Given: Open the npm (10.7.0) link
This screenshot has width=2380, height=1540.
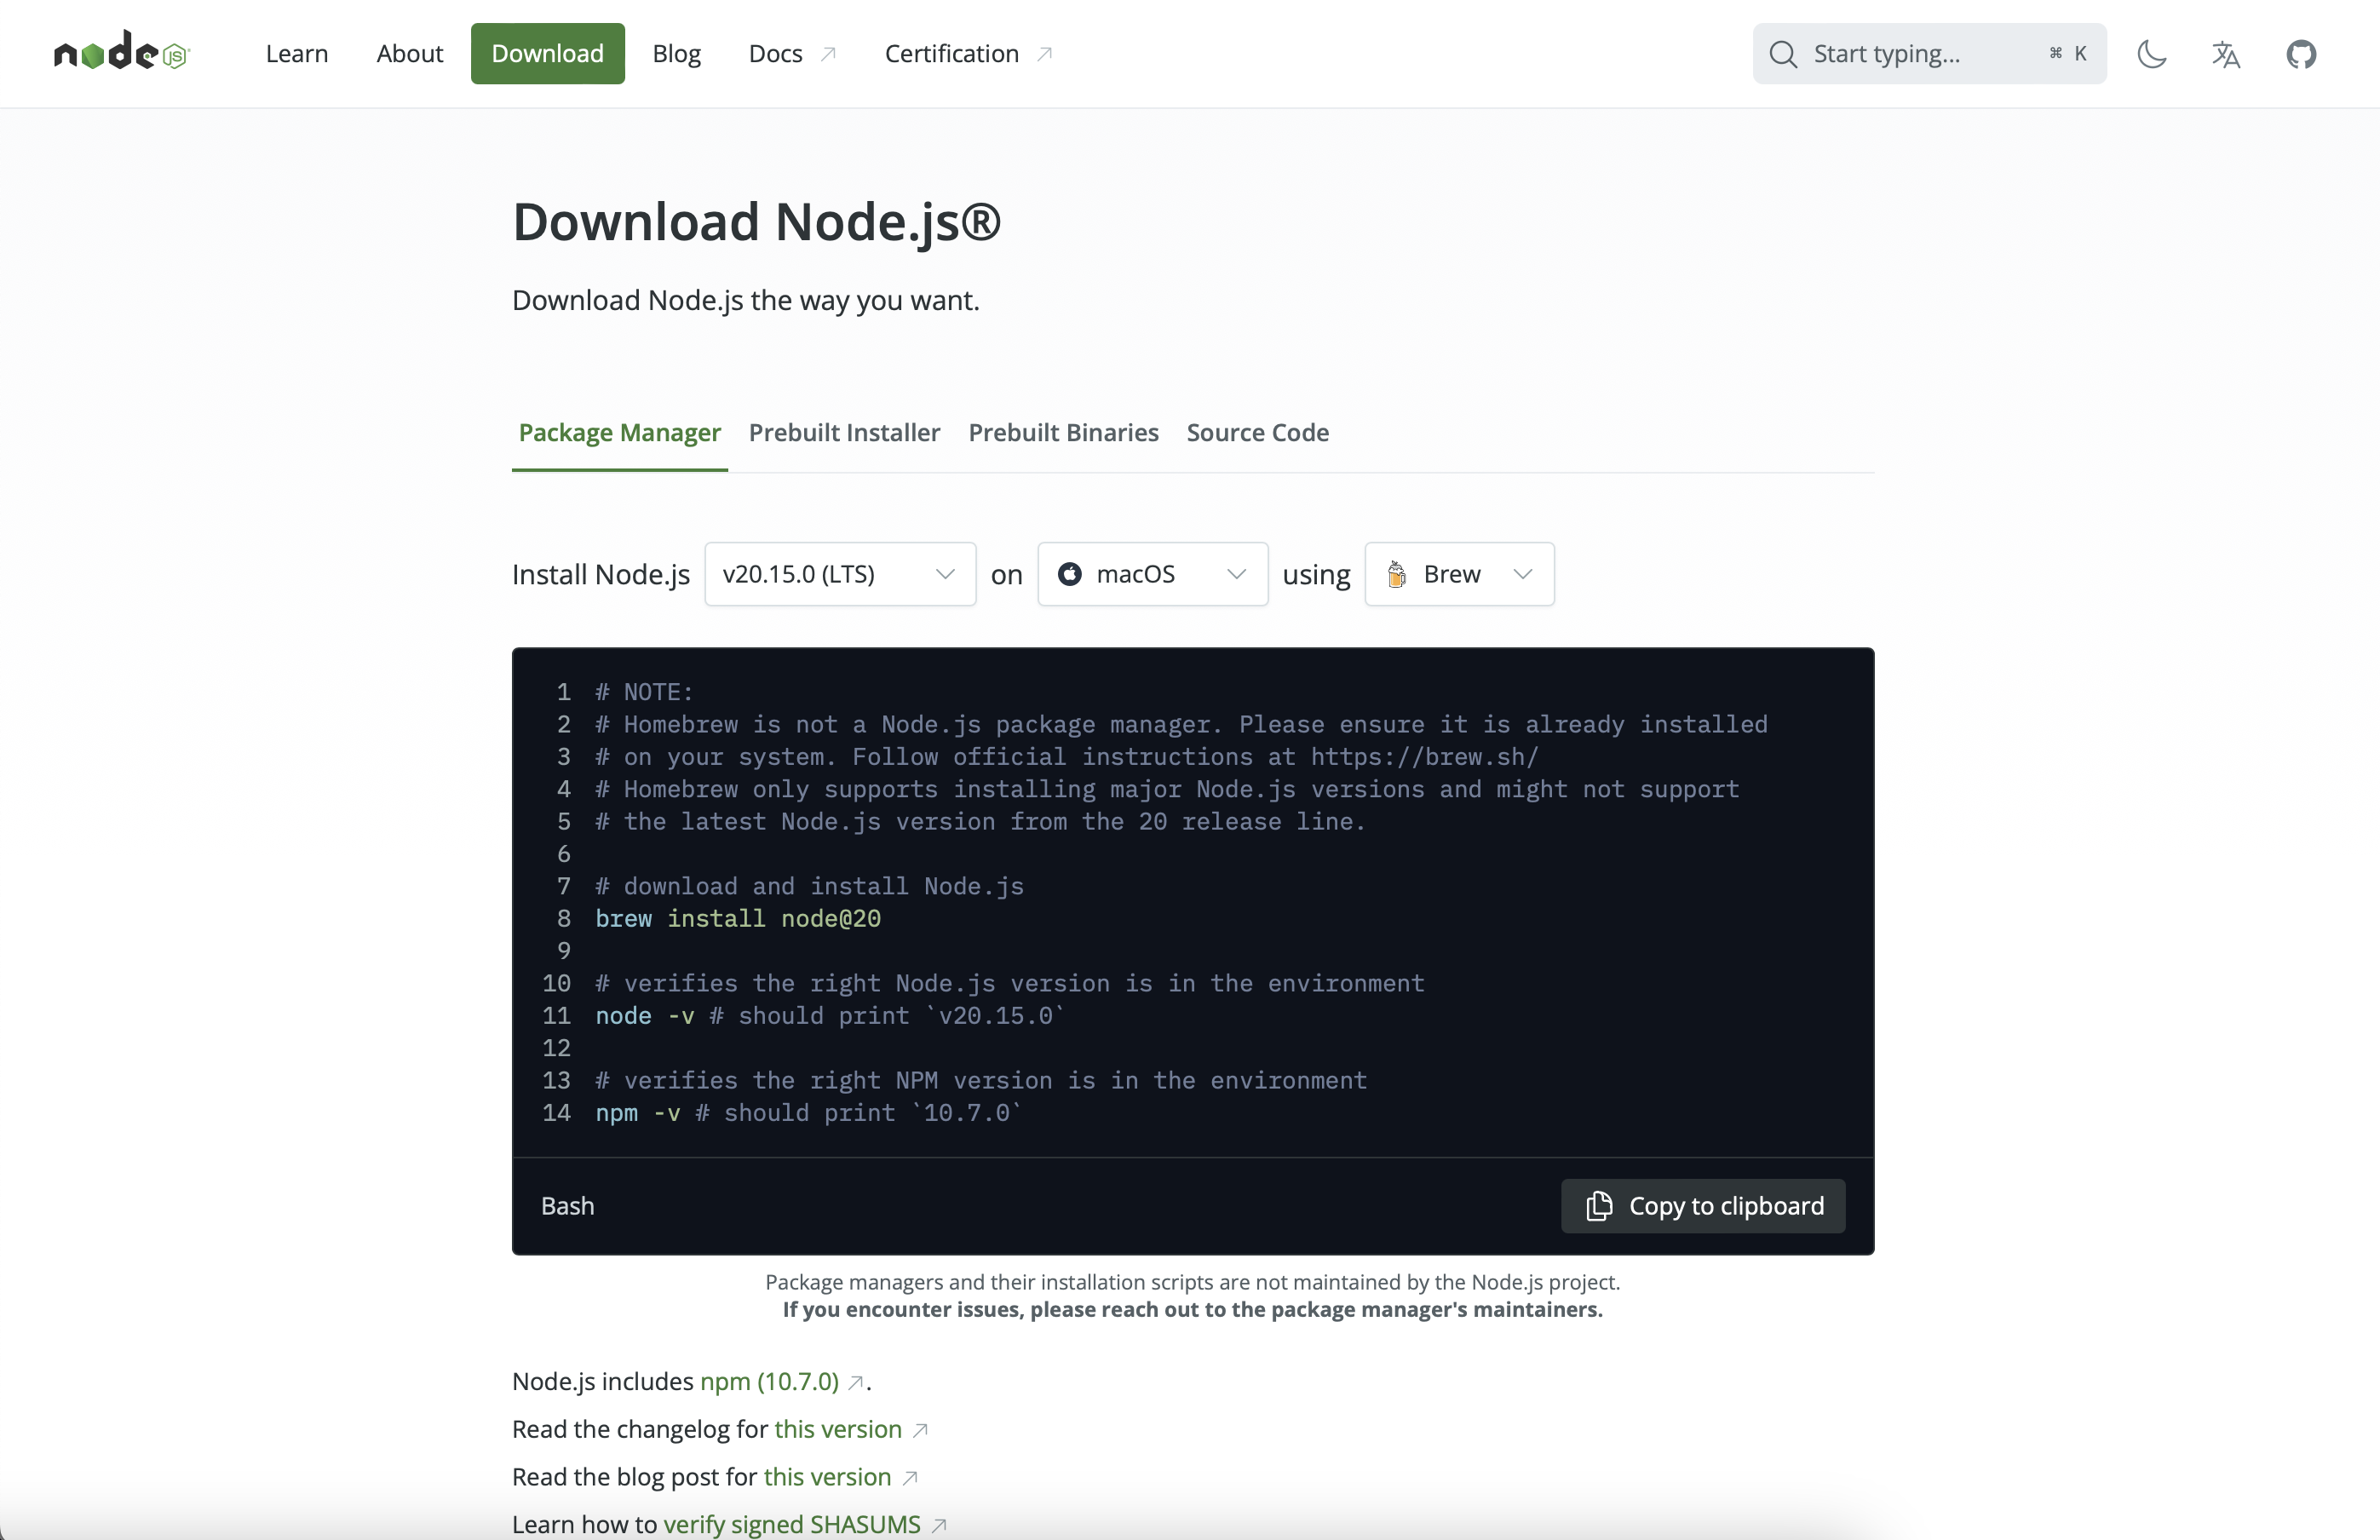Looking at the screenshot, I should (x=769, y=1382).
